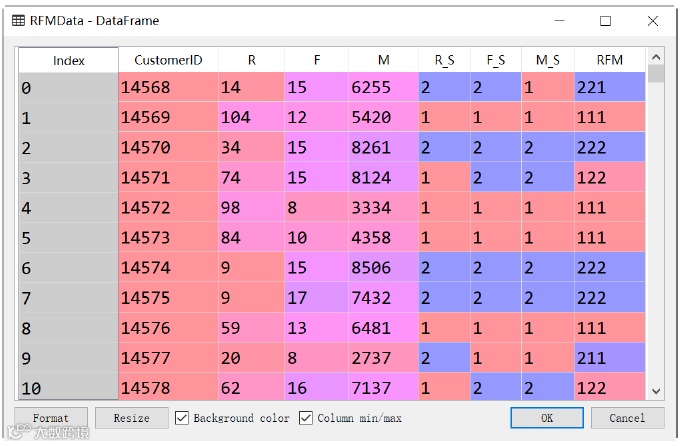Click the DataFrame table icon in title bar
Viewport: 680px width, 446px height.
pos(18,20)
